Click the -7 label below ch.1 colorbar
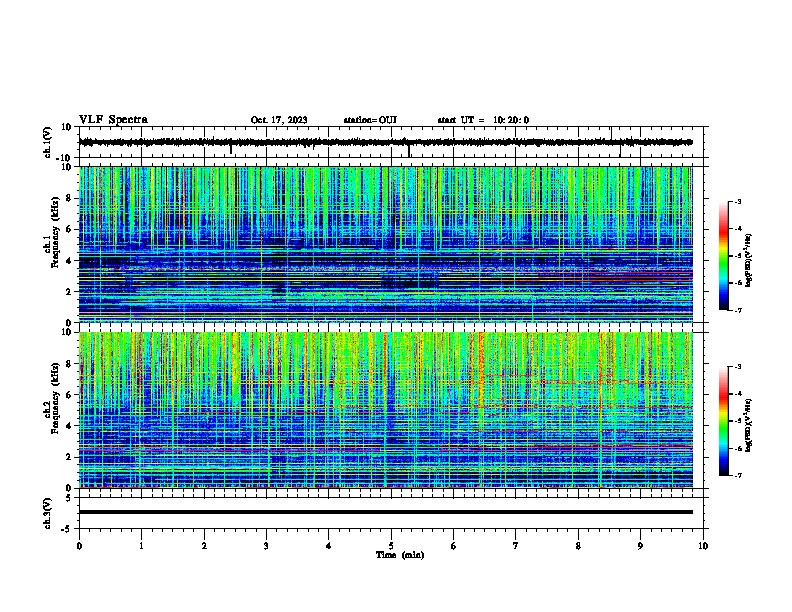Screen dimensions: 792x612 tap(738, 310)
